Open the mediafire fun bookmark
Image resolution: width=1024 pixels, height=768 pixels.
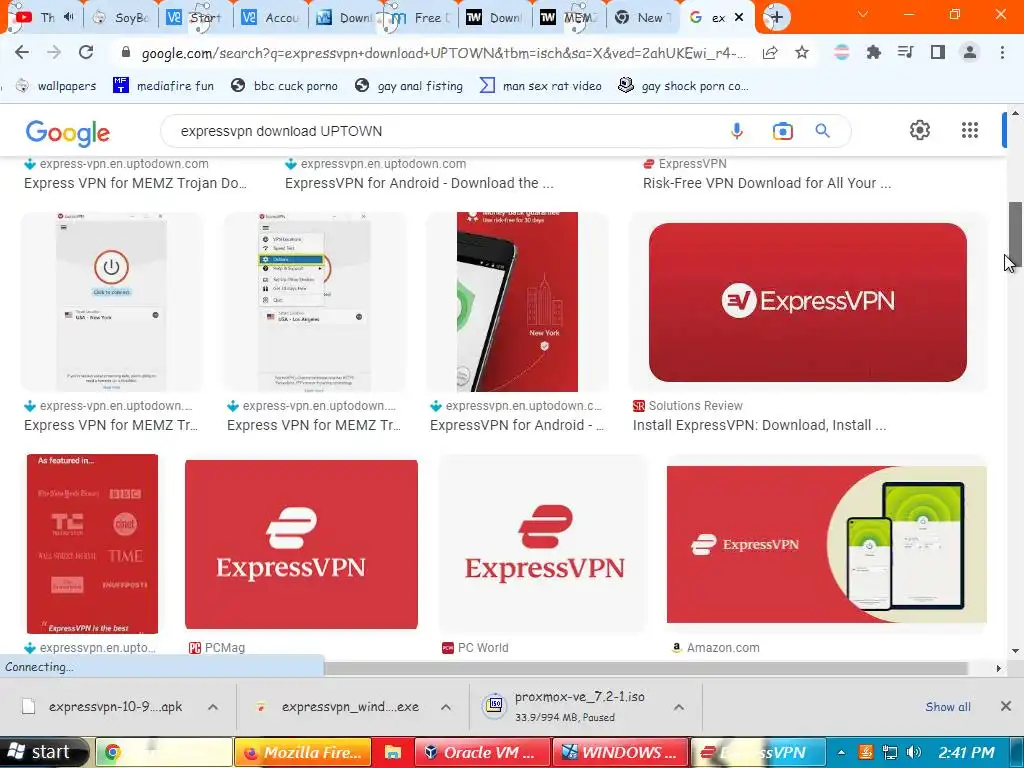point(163,86)
